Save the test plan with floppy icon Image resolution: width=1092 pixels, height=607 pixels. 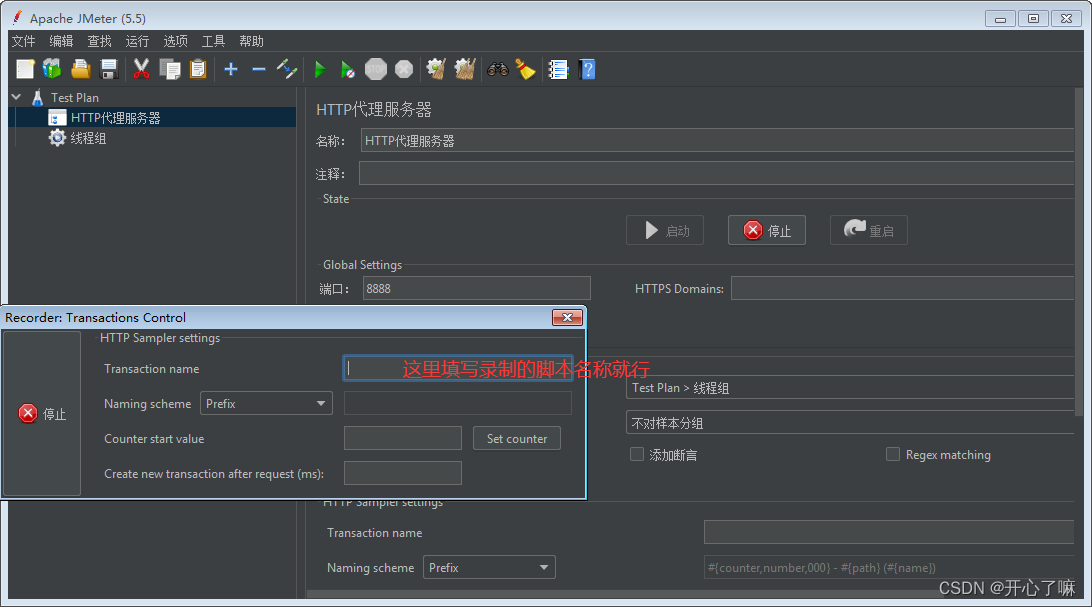(x=109, y=69)
